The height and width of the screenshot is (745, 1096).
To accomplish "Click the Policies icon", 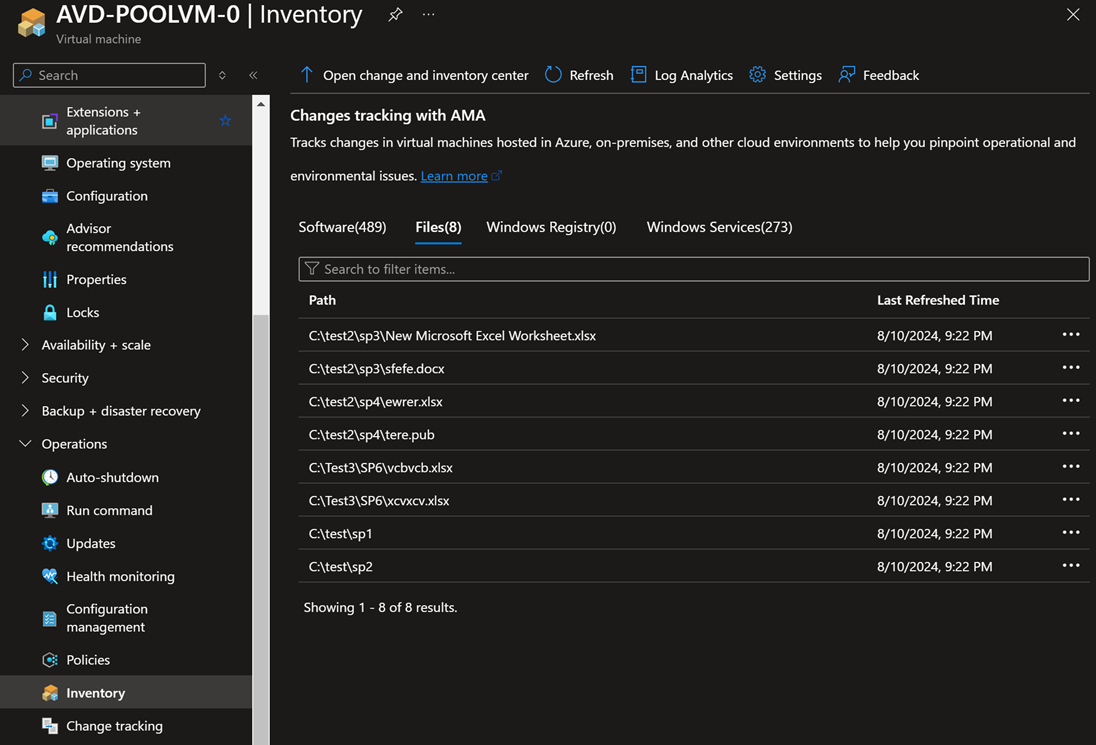I will coord(50,660).
